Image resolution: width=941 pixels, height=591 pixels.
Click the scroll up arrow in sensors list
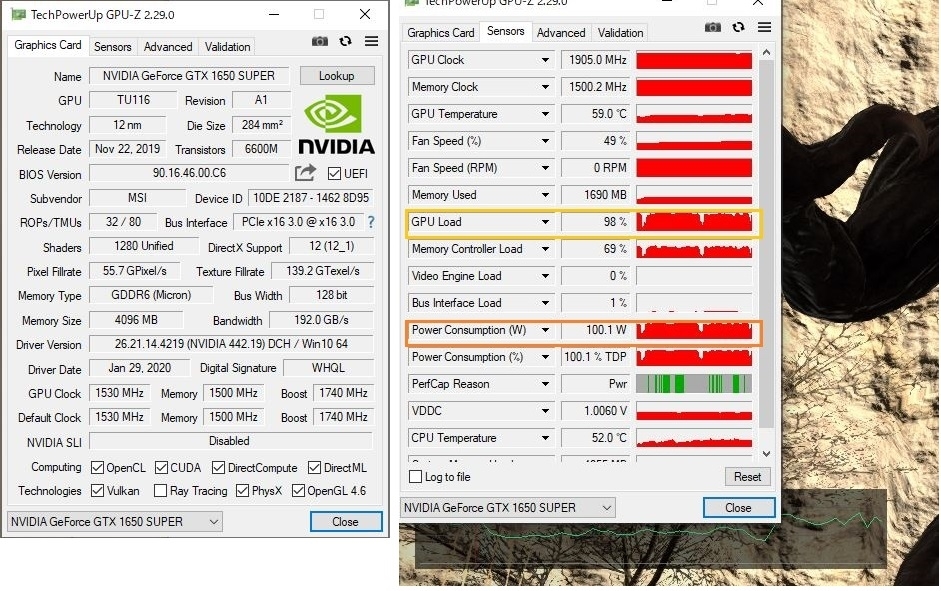[x=766, y=53]
